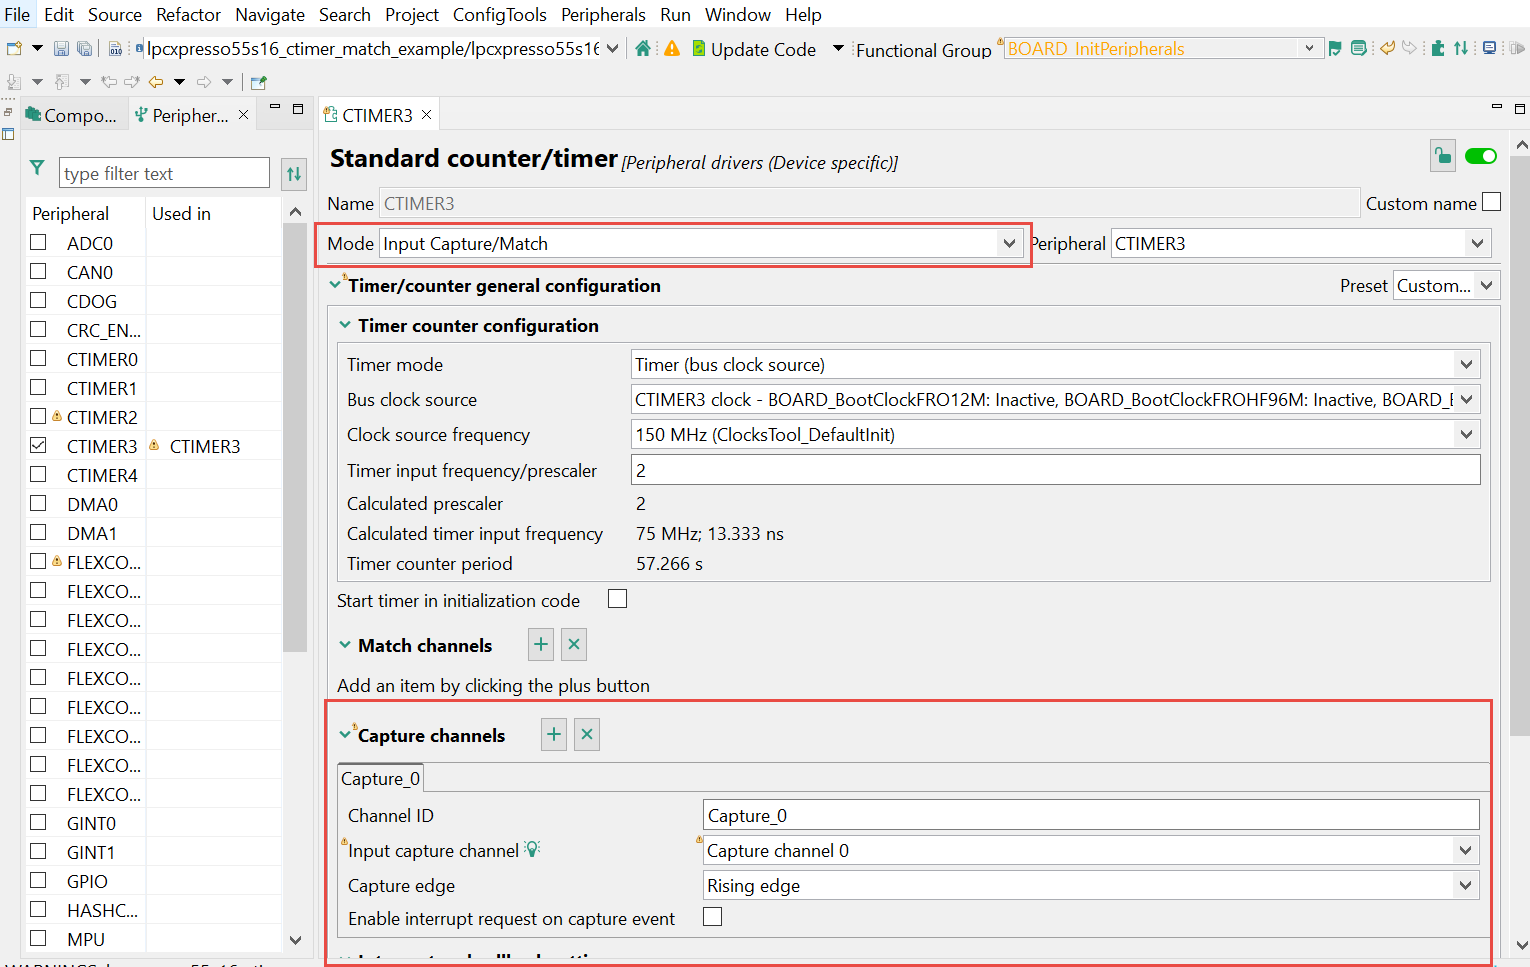This screenshot has width=1530, height=967.
Task: Tick the CTIMER1 peripheral checkbox
Action: [39, 387]
